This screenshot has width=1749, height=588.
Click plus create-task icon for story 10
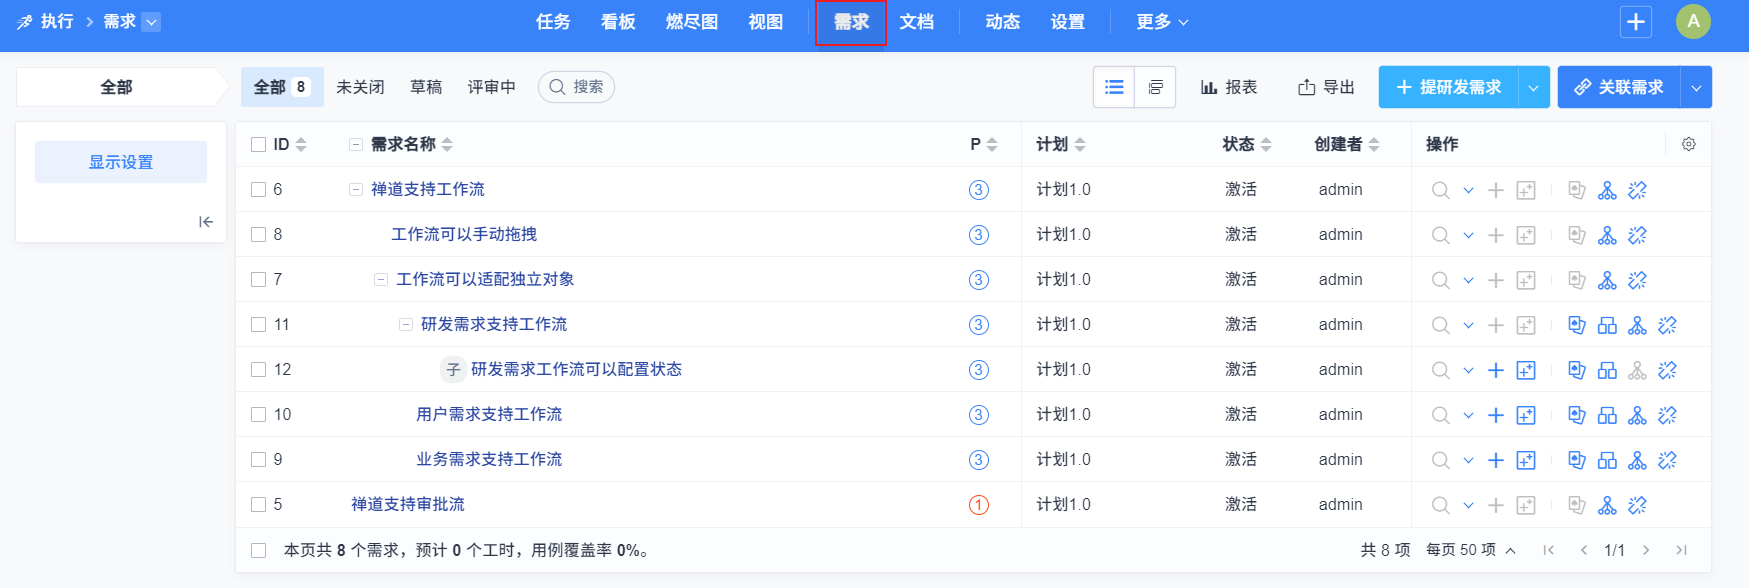tap(1496, 415)
